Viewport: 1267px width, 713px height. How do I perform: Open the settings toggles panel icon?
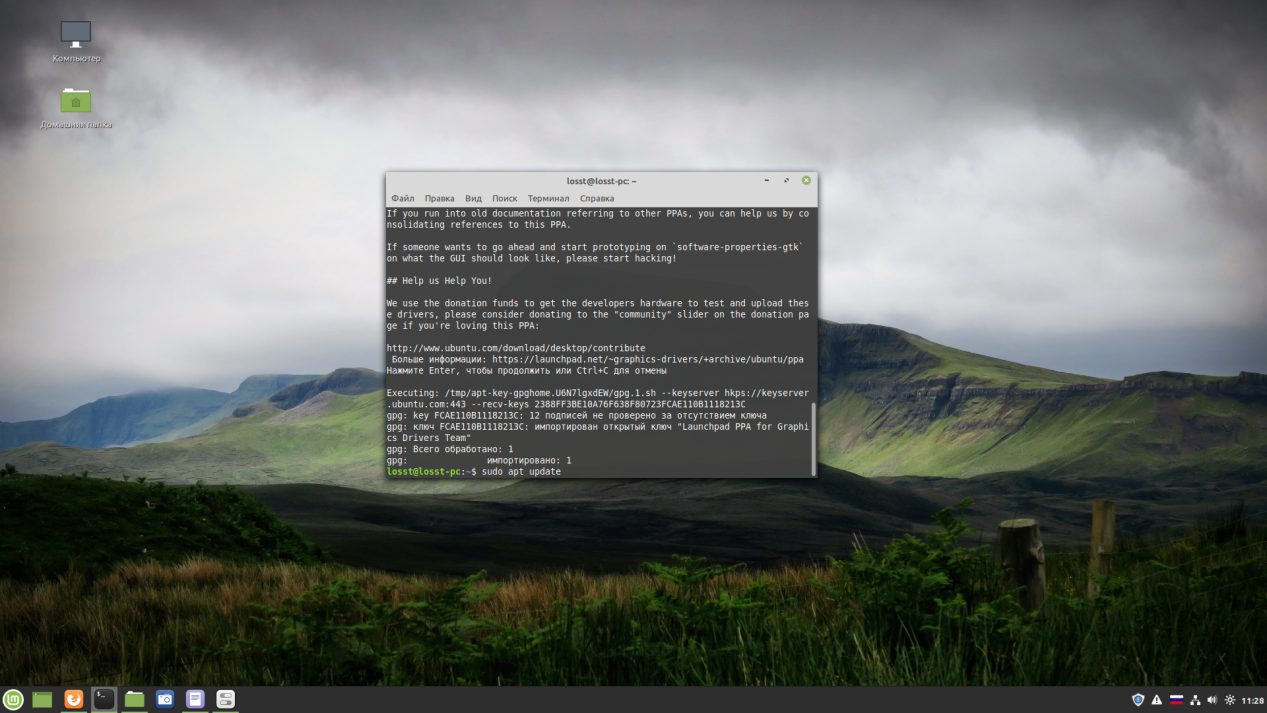[226, 700]
